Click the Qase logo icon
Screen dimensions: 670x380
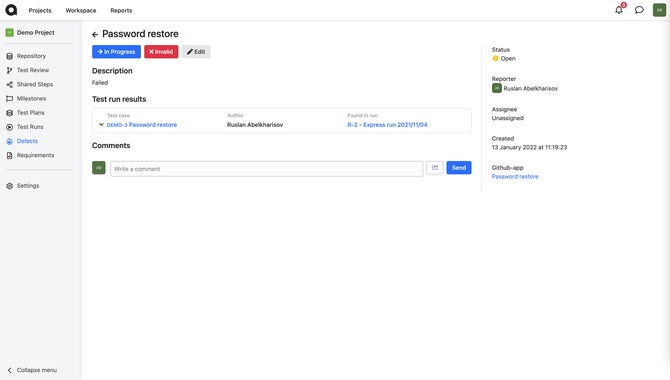[11, 10]
